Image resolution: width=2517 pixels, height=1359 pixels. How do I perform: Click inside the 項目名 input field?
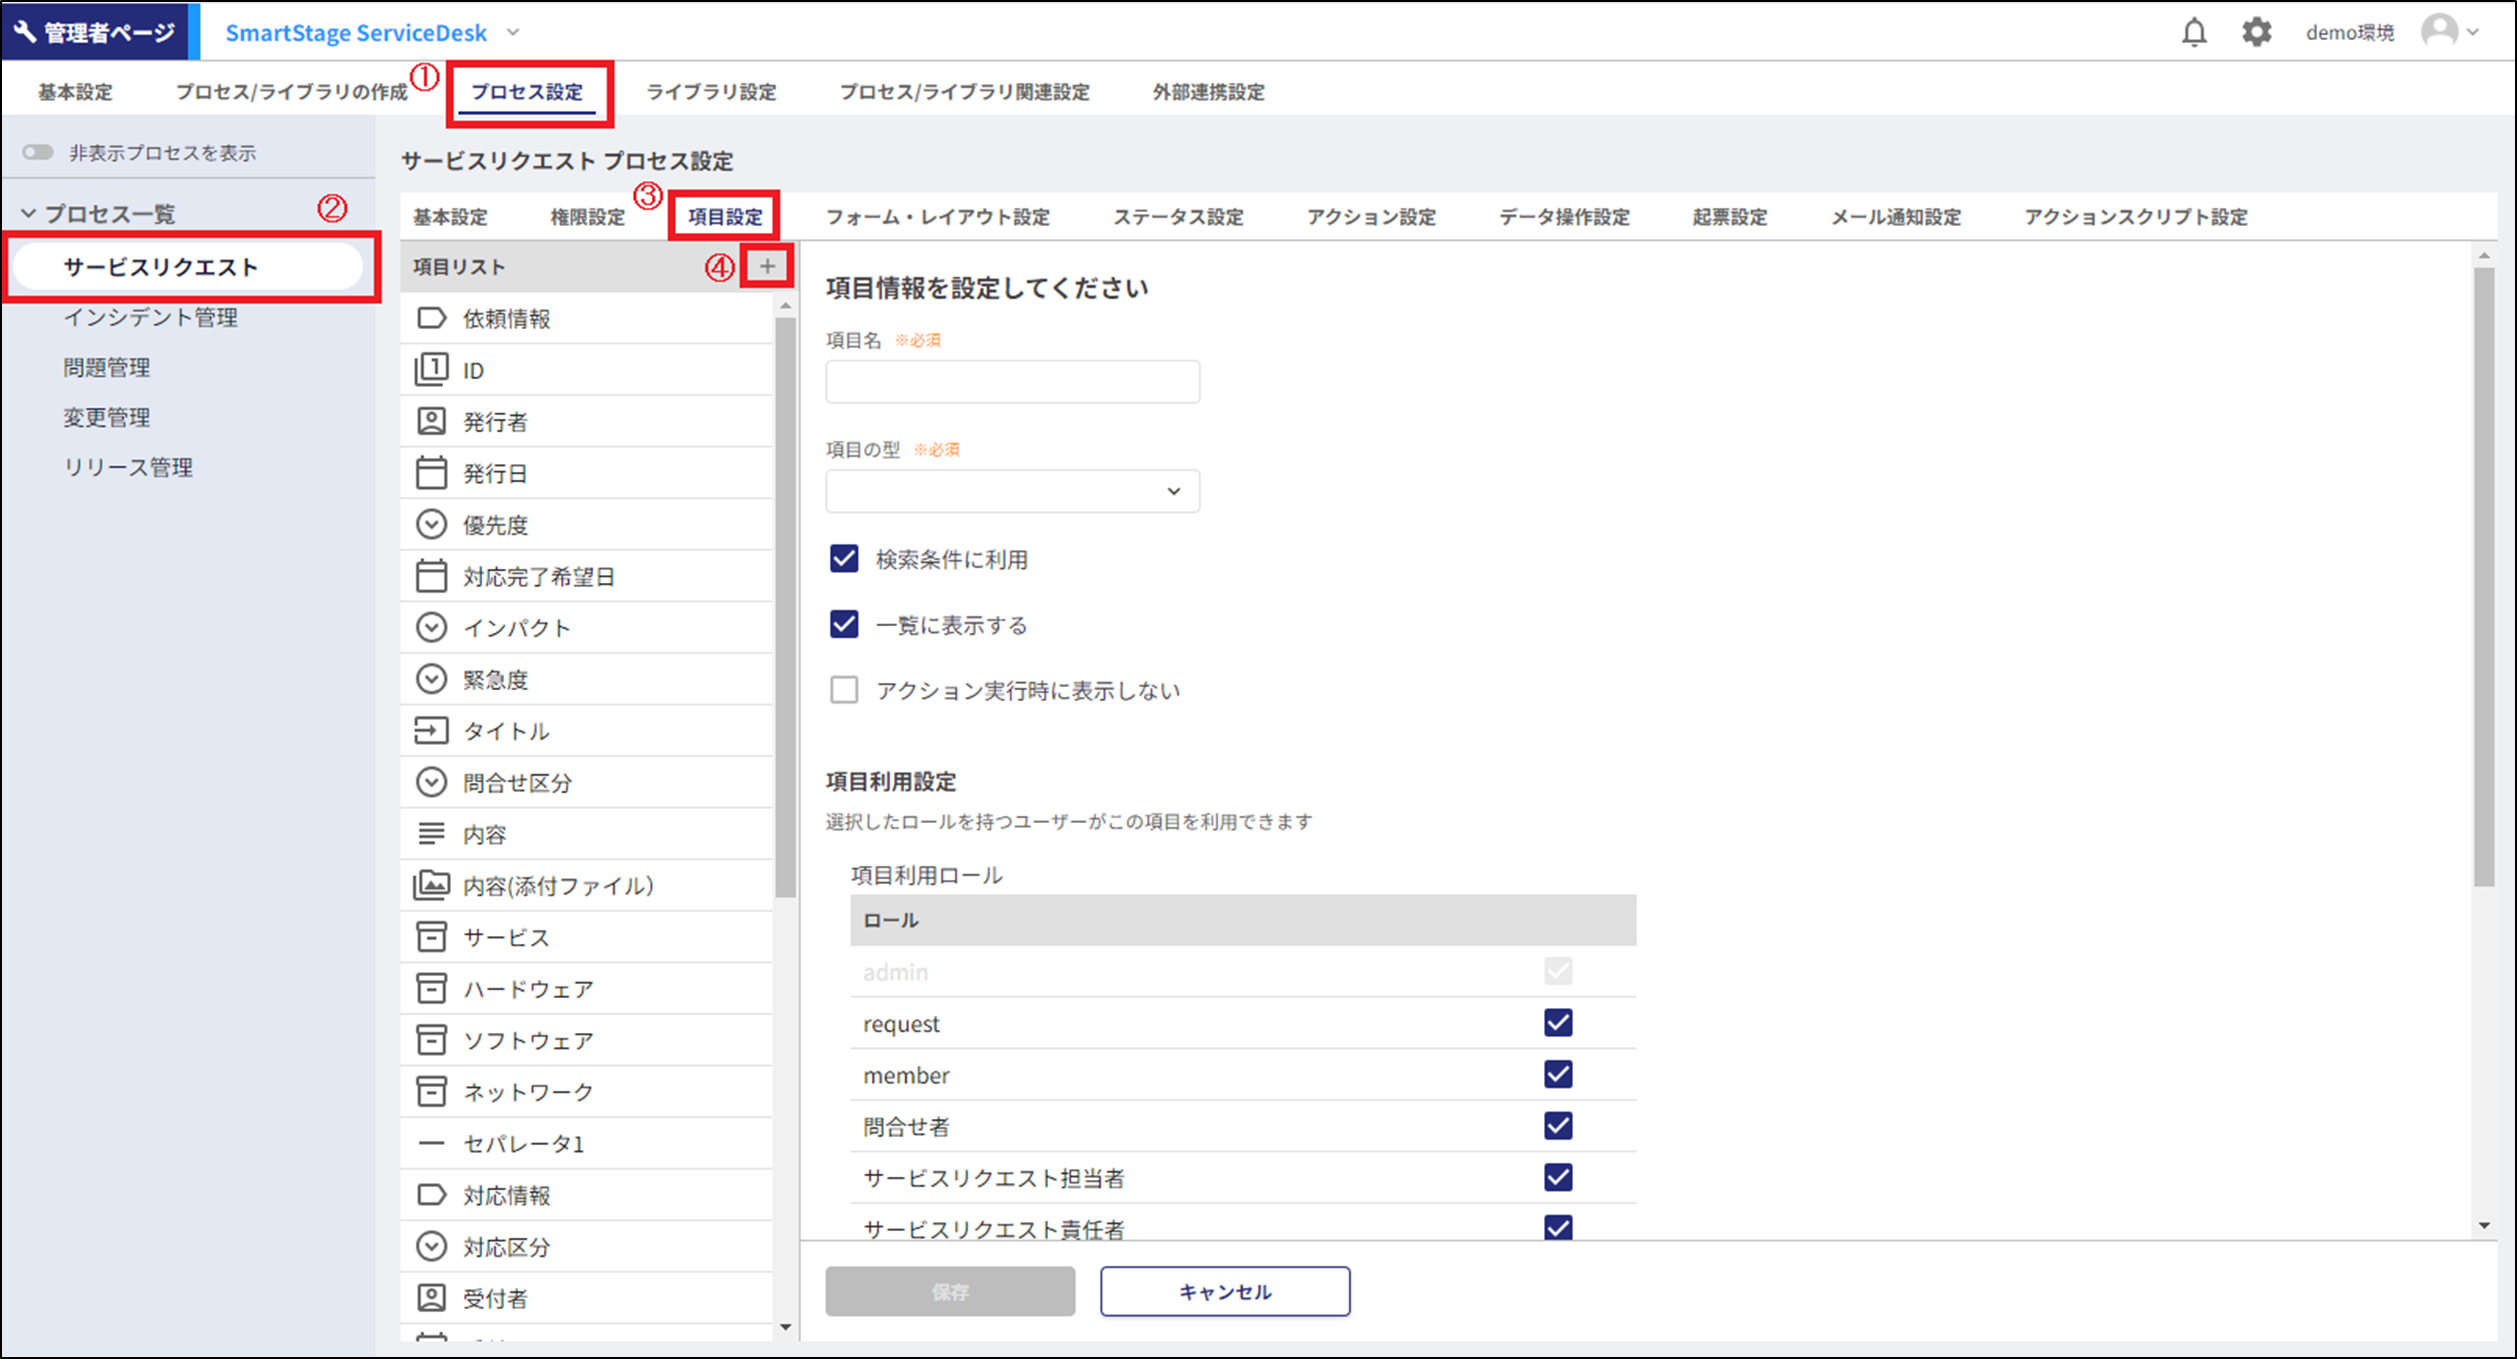click(x=1012, y=381)
